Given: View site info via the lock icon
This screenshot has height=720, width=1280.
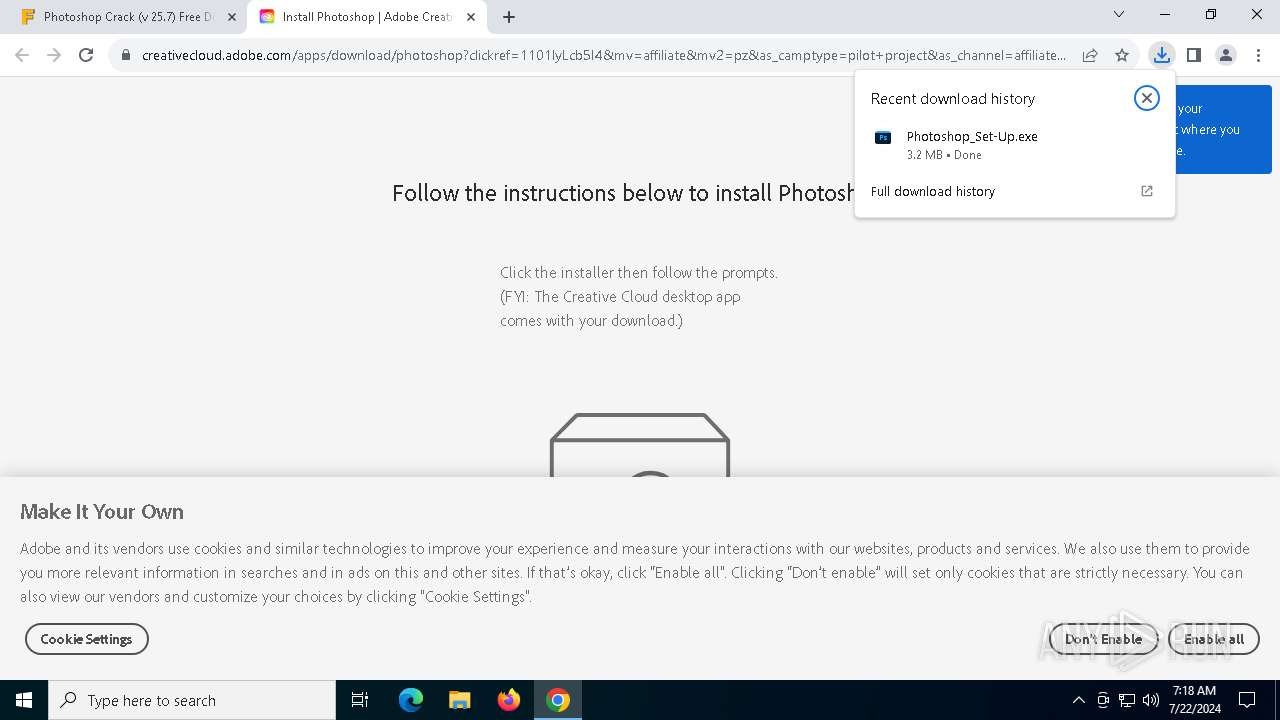Looking at the screenshot, I should pos(125,55).
